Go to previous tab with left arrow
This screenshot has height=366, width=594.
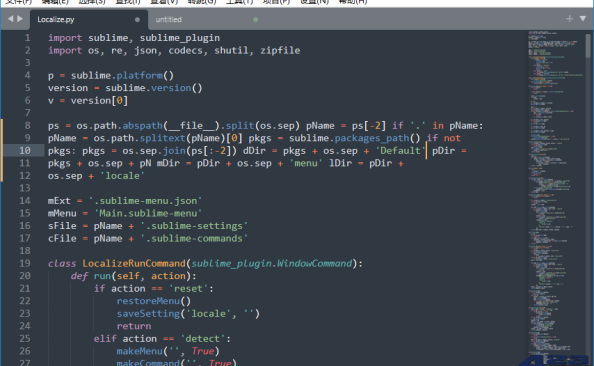[x=10, y=19]
